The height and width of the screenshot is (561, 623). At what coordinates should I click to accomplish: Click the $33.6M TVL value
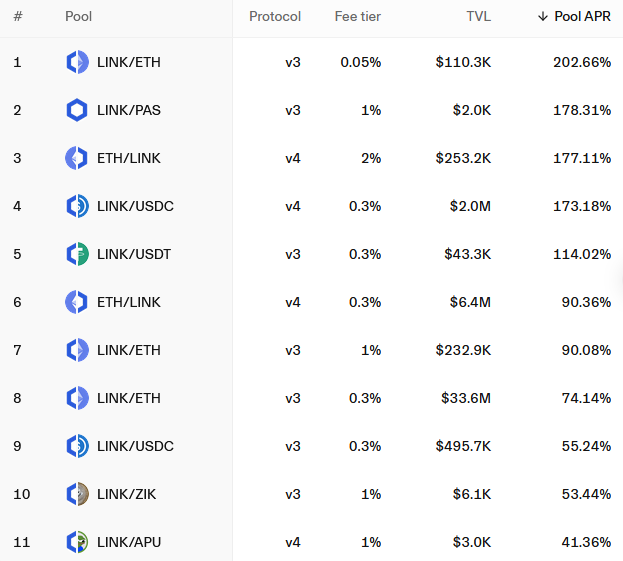click(x=465, y=398)
